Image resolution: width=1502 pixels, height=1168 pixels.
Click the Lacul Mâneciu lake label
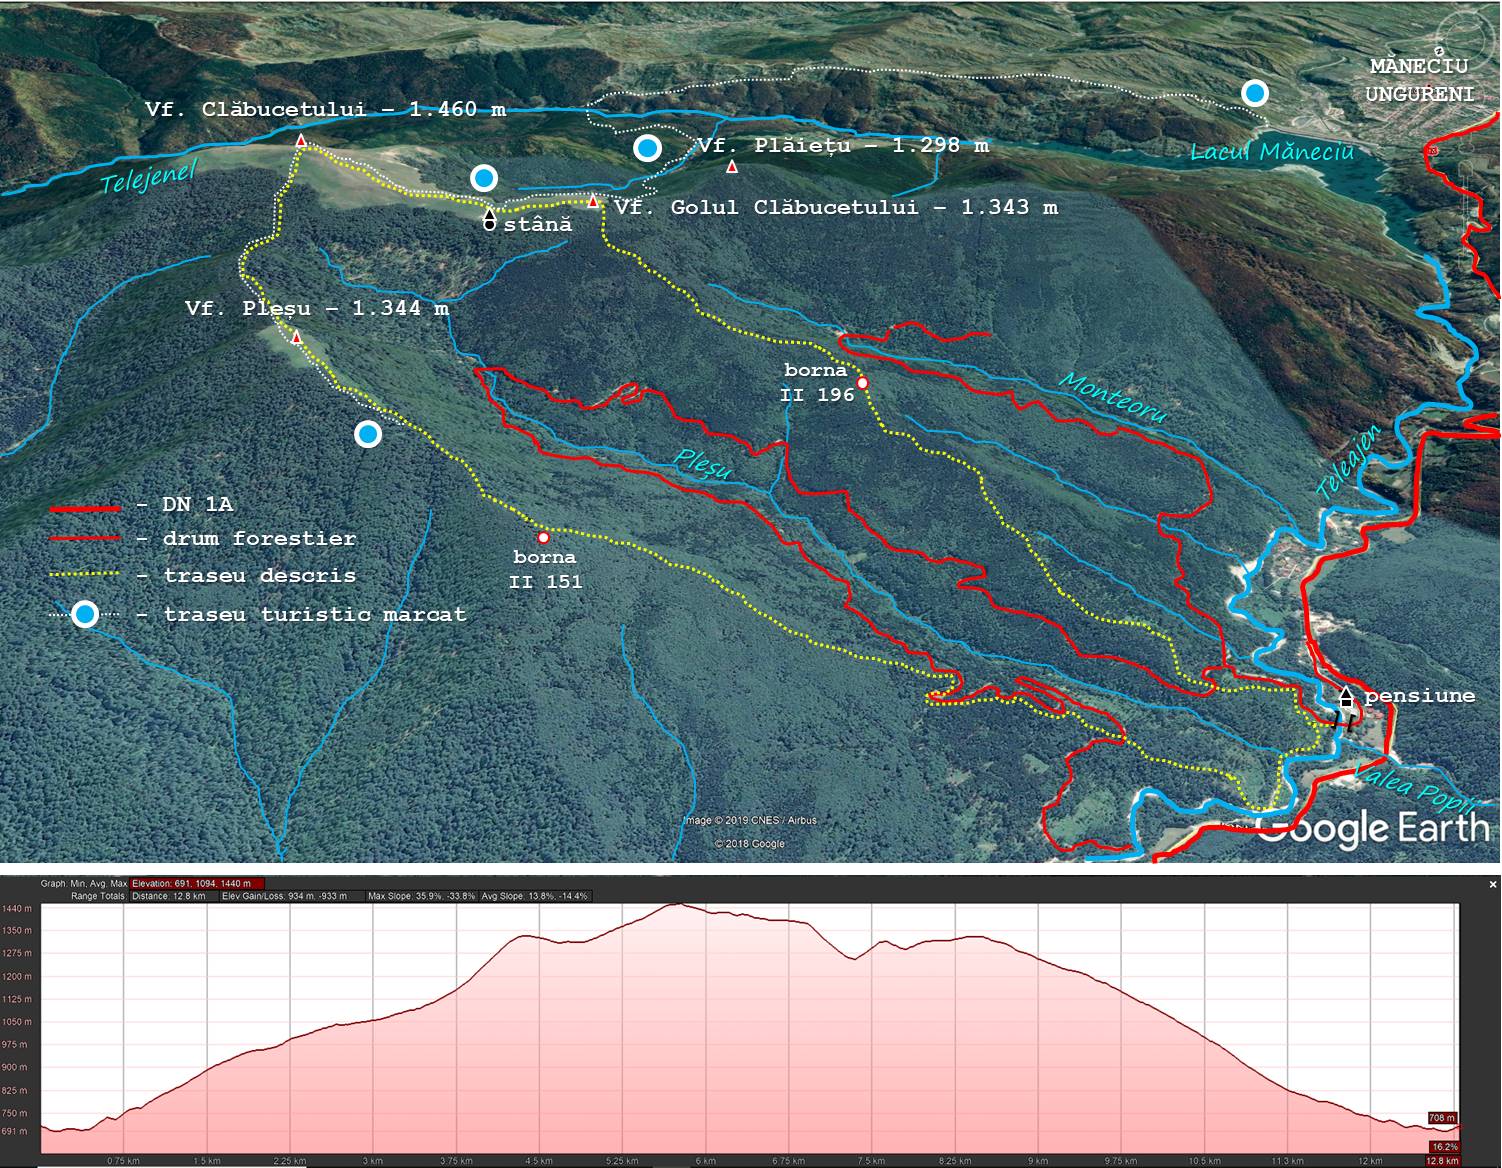(1271, 152)
